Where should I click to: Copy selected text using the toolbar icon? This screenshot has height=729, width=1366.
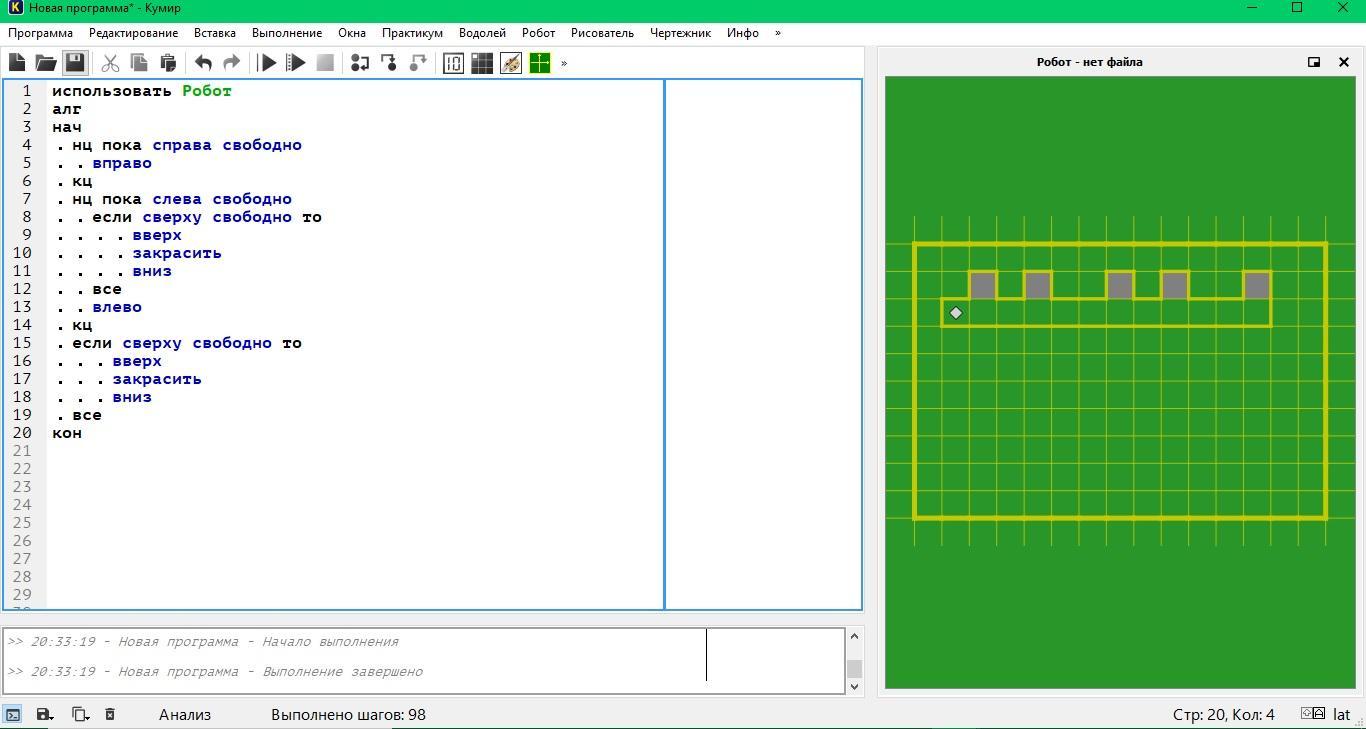click(x=139, y=63)
